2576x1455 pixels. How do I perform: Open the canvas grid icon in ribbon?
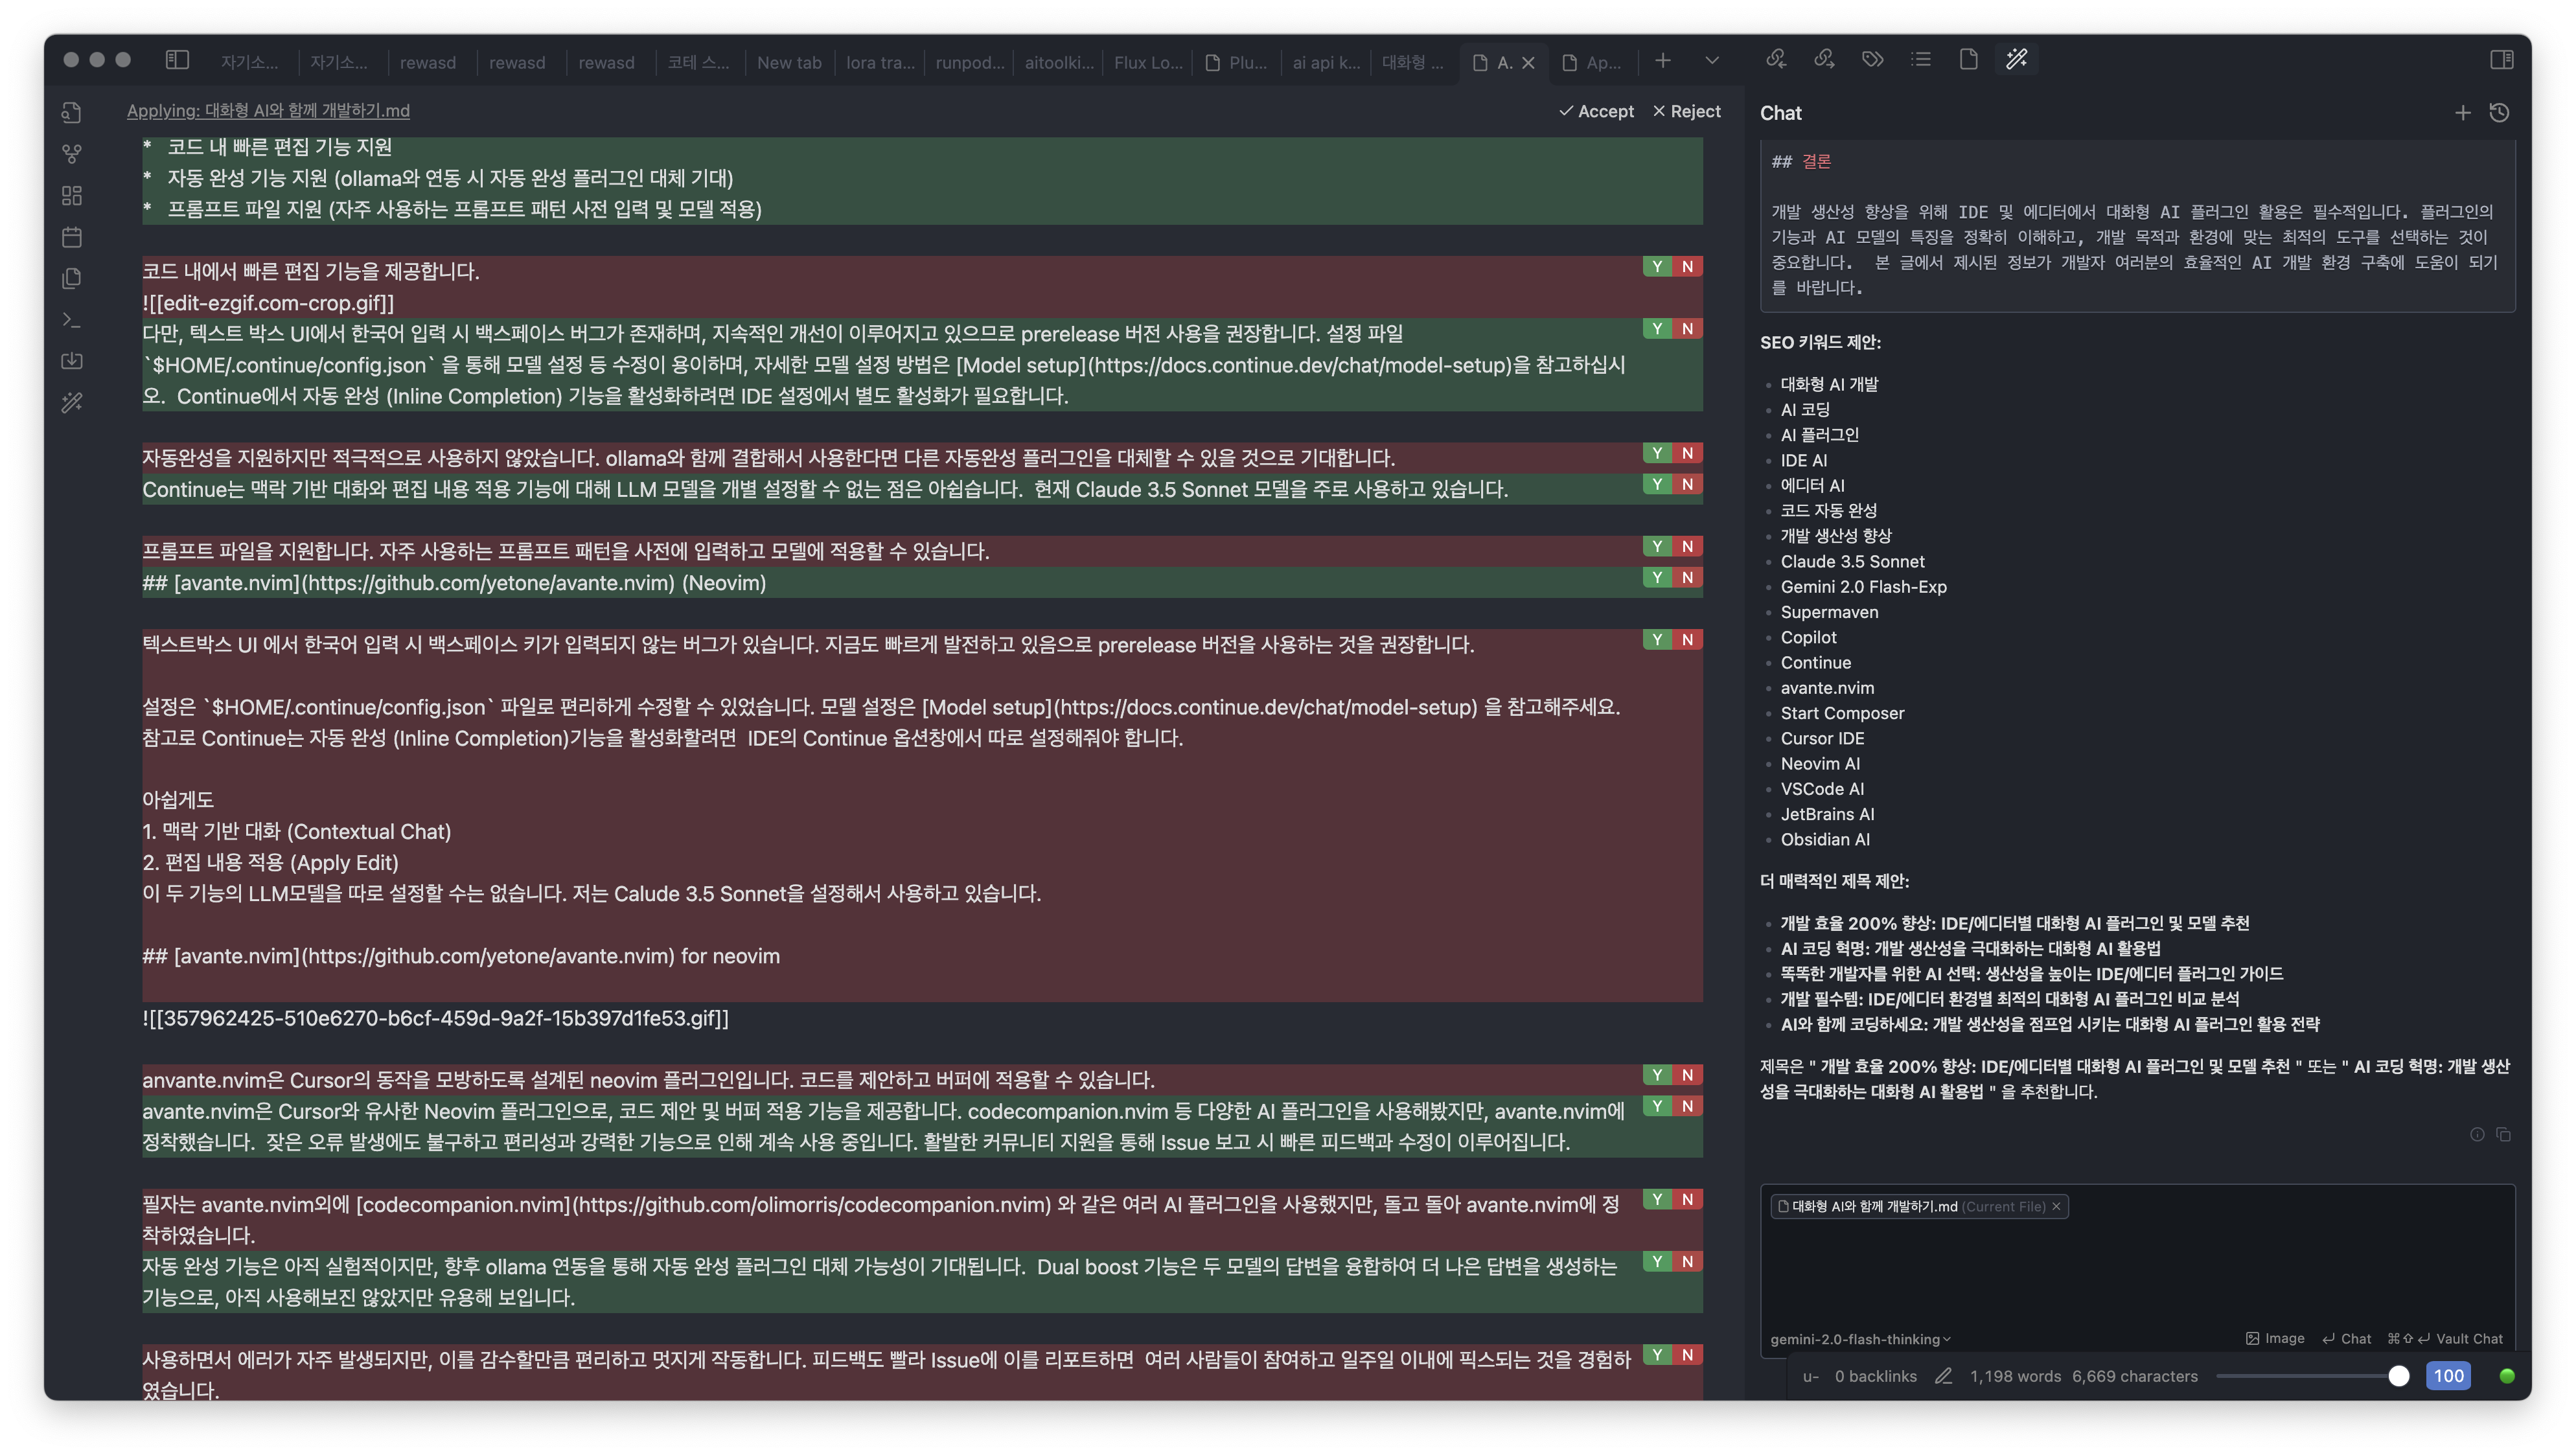(71, 196)
